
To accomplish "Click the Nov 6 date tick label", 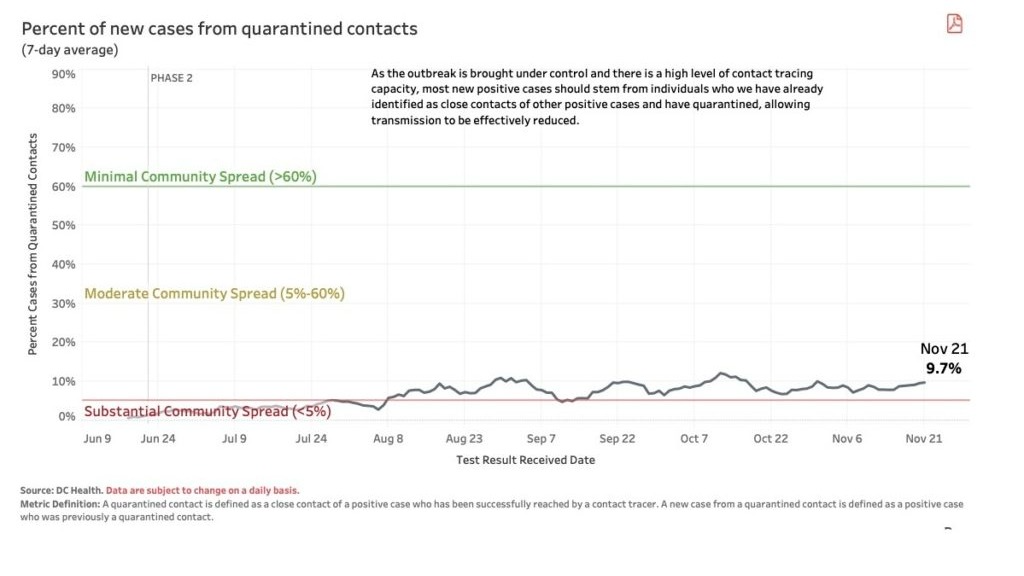I will [x=847, y=439].
